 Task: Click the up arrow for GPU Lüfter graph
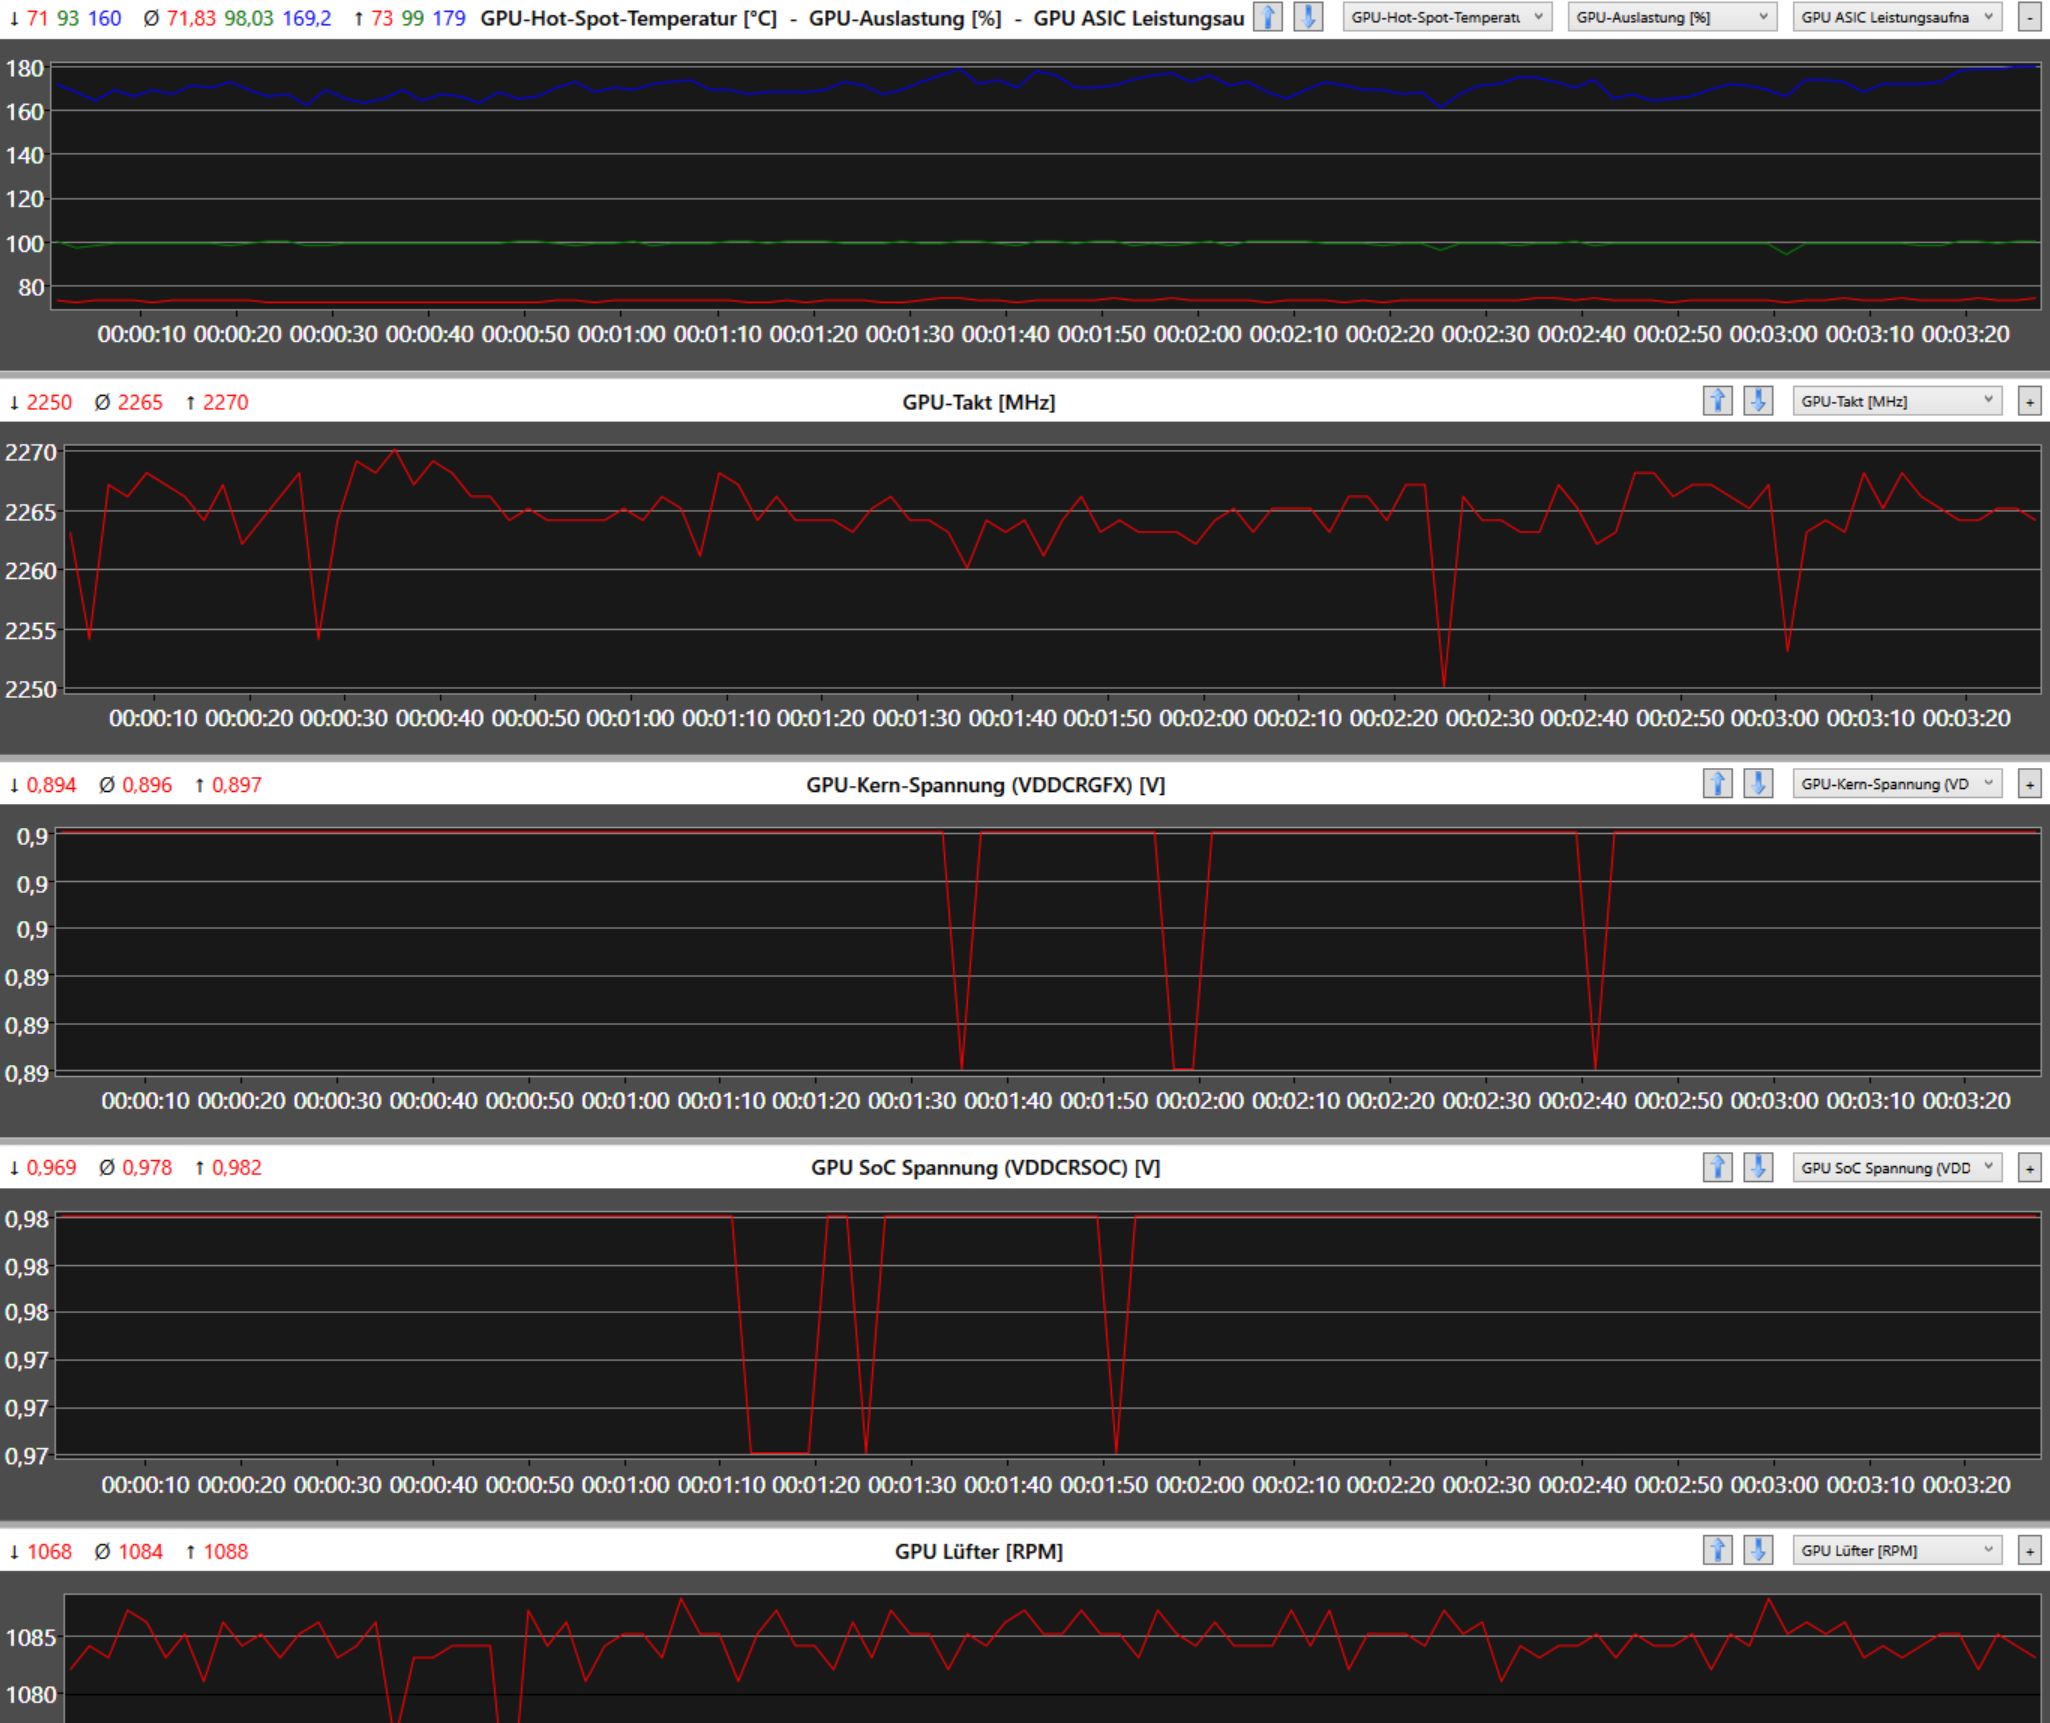point(1717,1551)
